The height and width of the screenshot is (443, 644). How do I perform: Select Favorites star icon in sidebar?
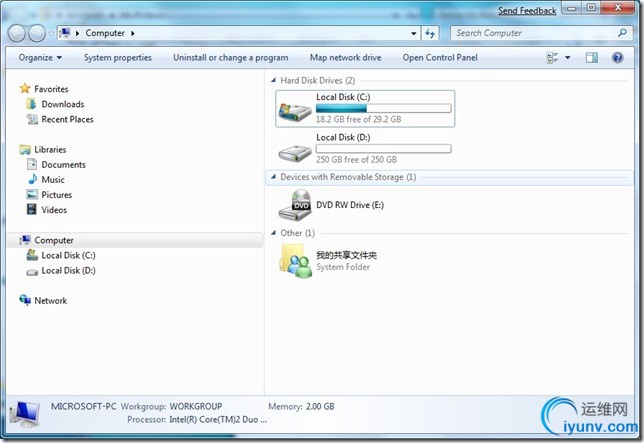click(25, 88)
